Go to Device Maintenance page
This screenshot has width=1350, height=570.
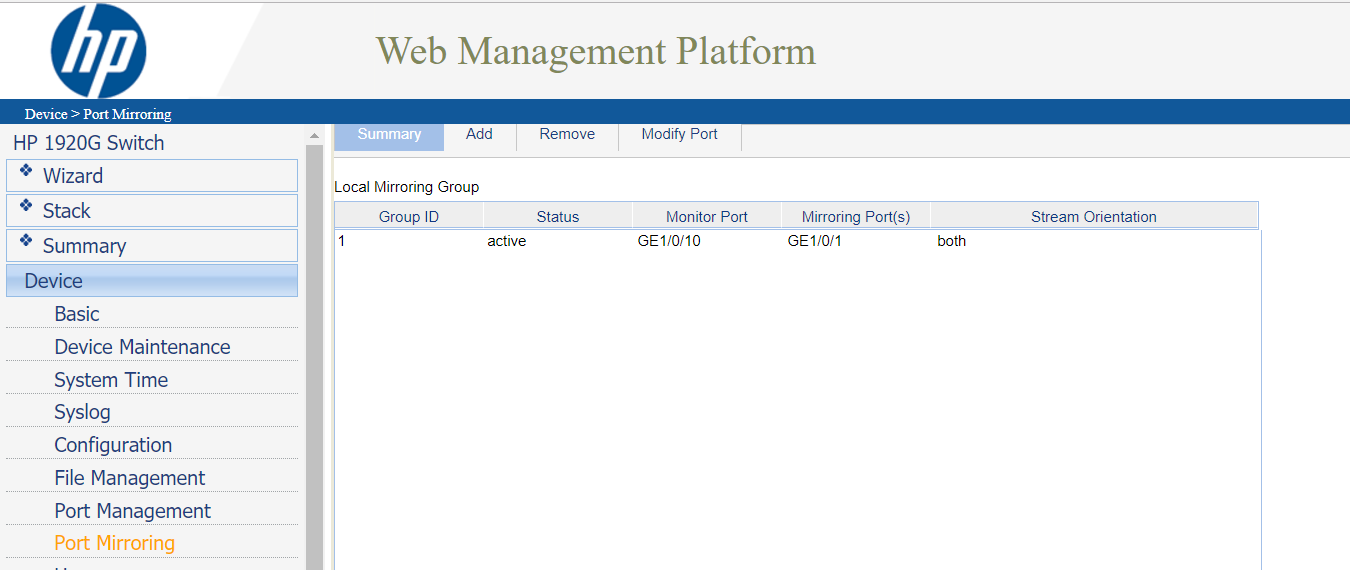[142, 347]
